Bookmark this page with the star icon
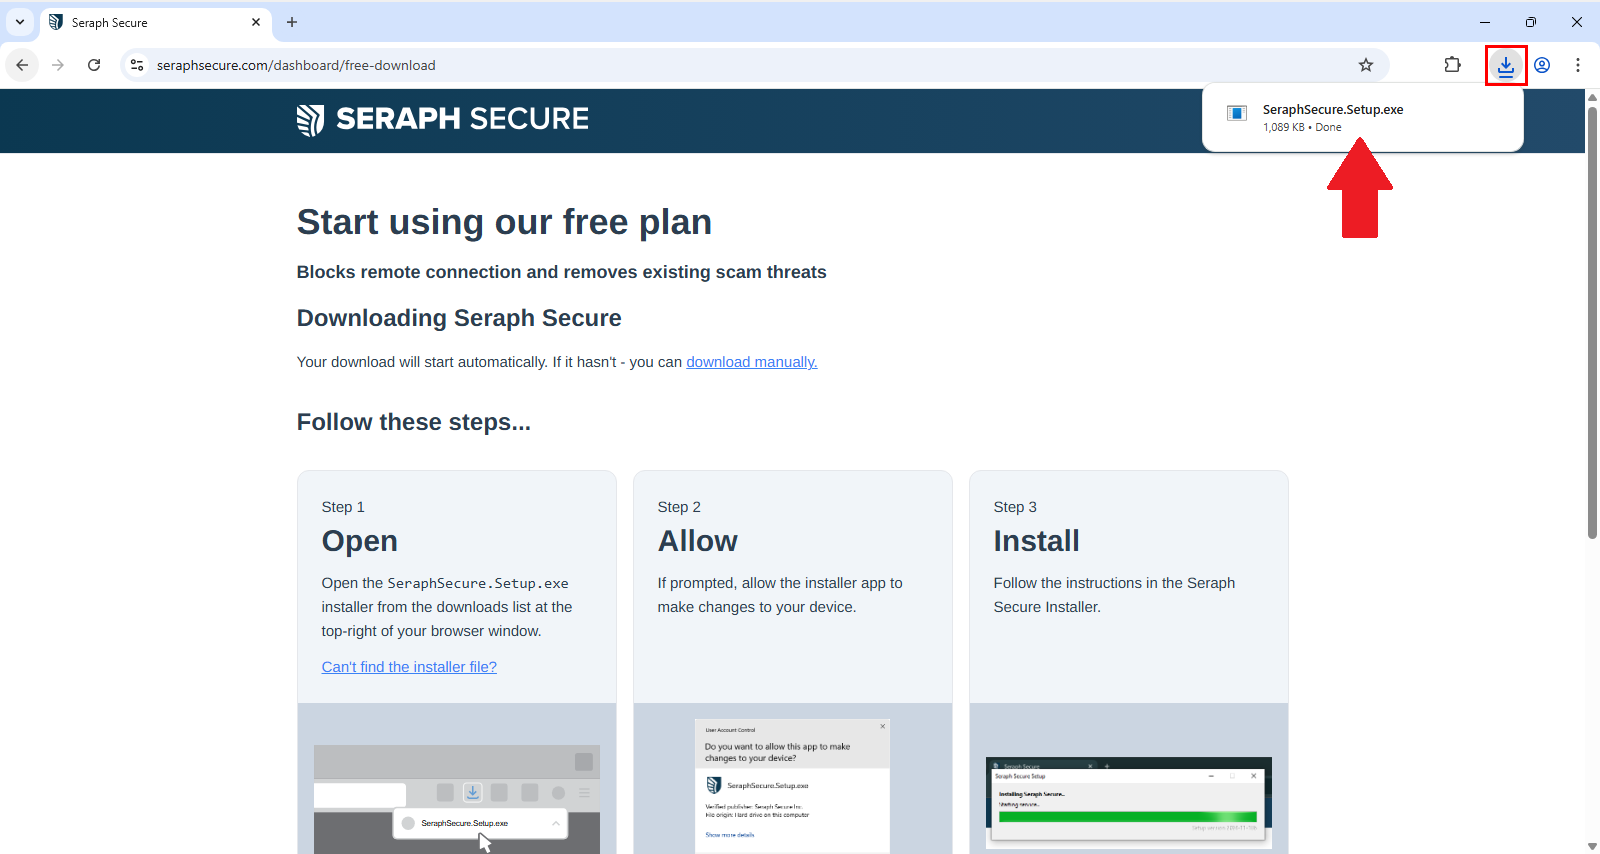This screenshot has height=854, width=1600. pyautogui.click(x=1366, y=65)
